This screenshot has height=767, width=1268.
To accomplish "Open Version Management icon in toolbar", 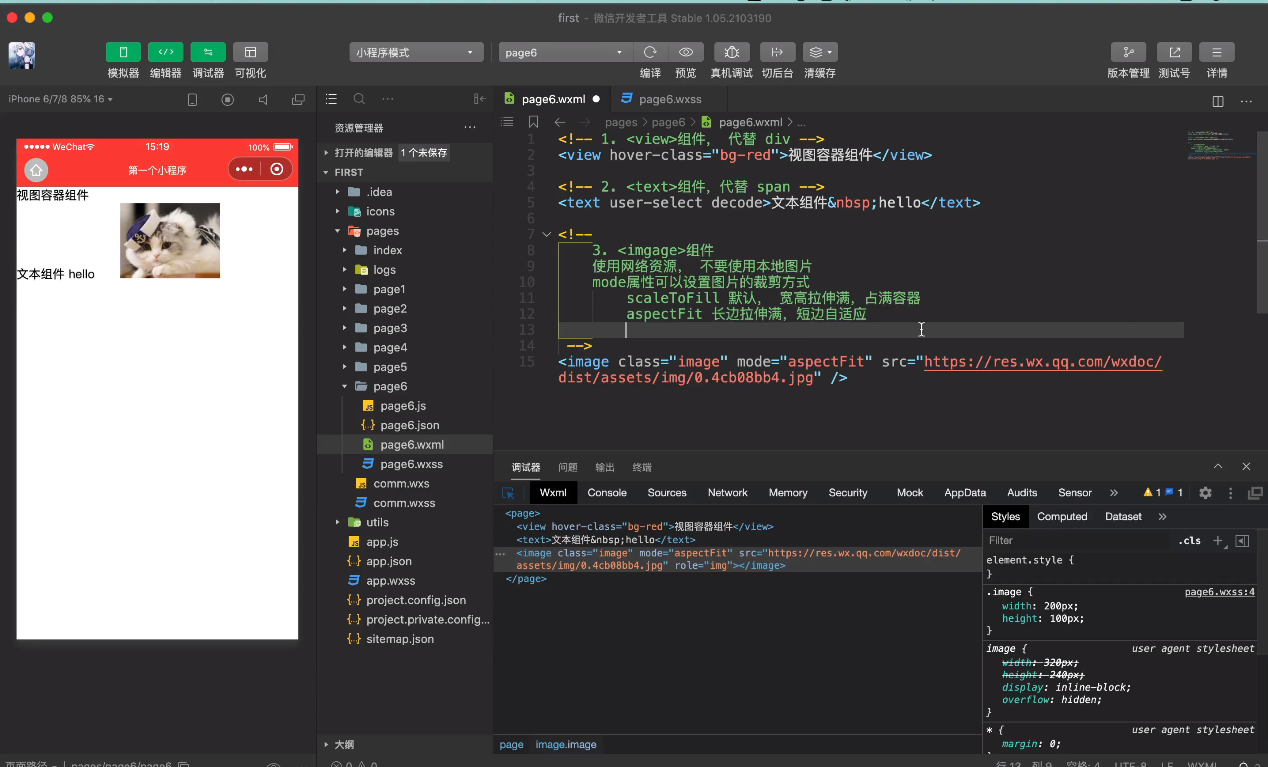I will coord(1128,52).
